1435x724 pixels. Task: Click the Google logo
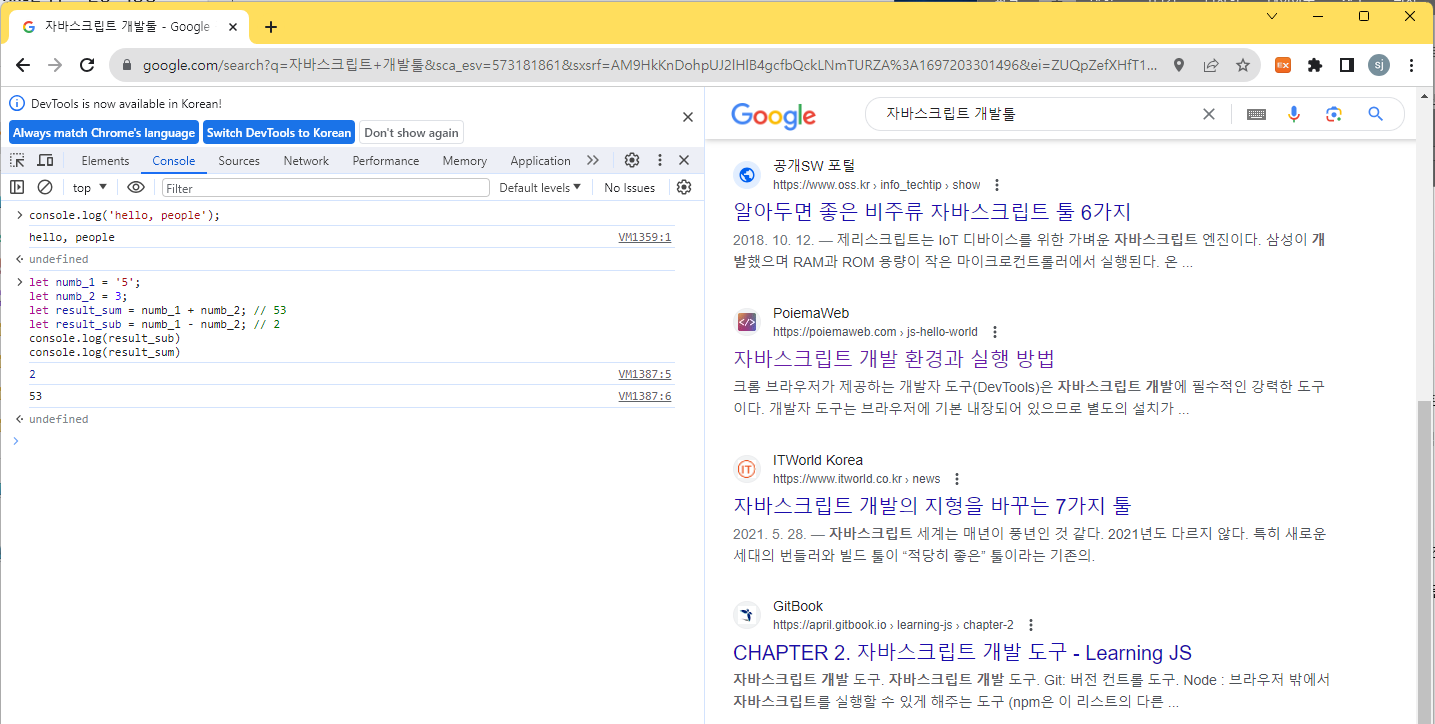coord(773,115)
